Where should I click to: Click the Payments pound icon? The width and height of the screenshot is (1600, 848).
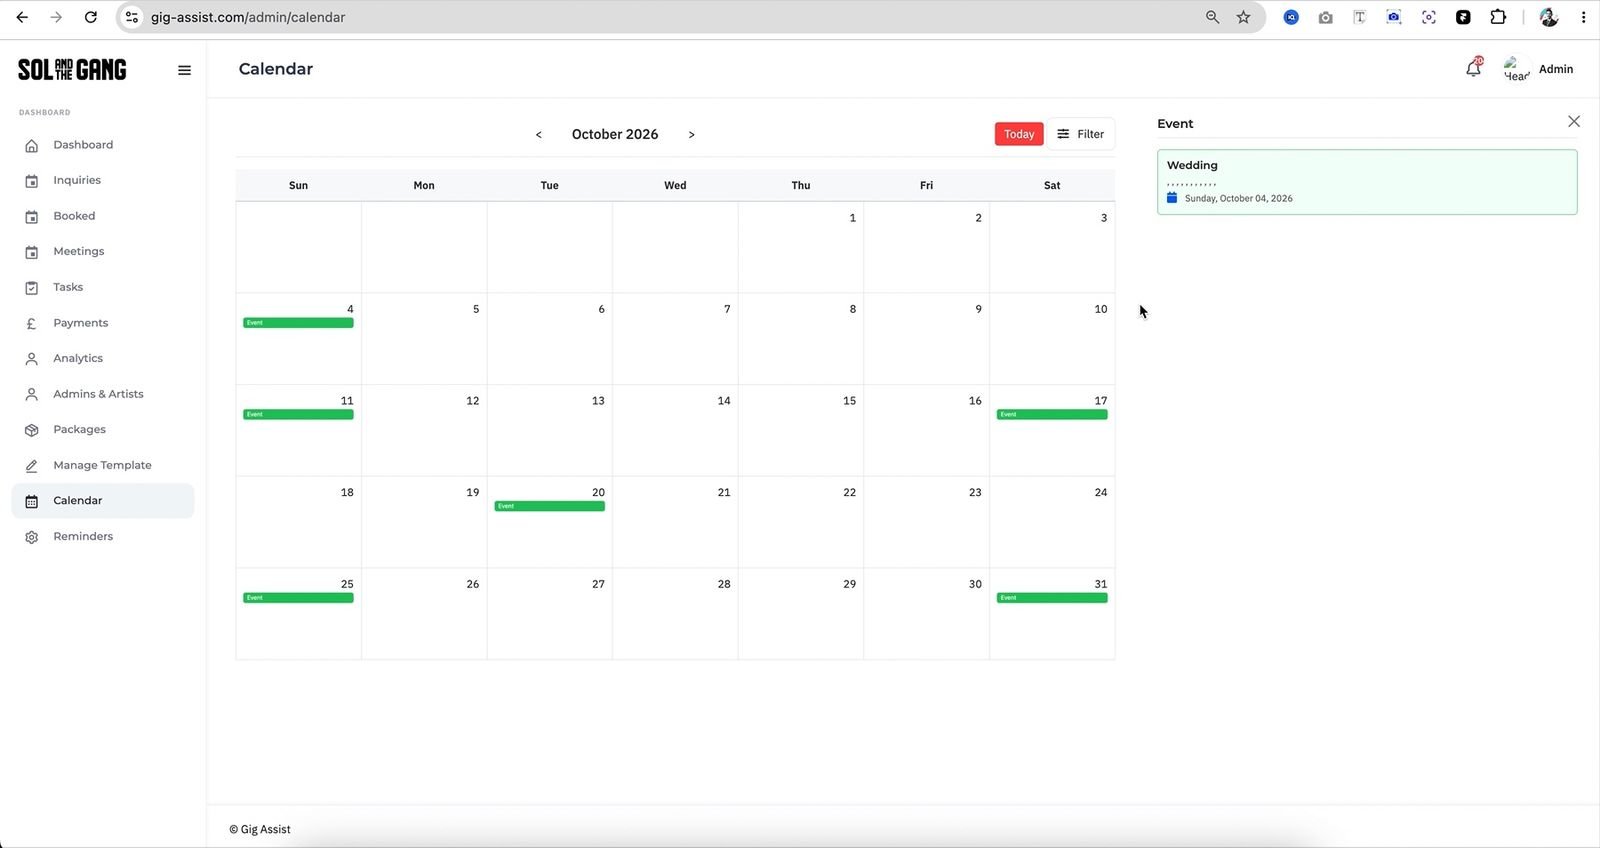(32, 323)
